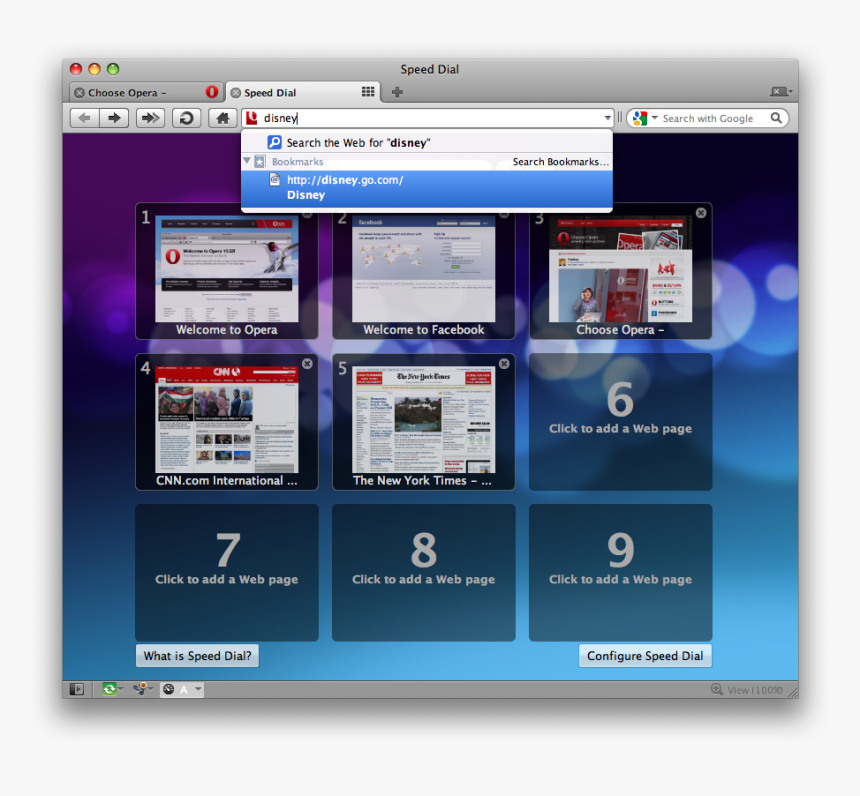Click the Search Bookmarks... link
Viewport: 860px width, 796px height.
(x=561, y=162)
